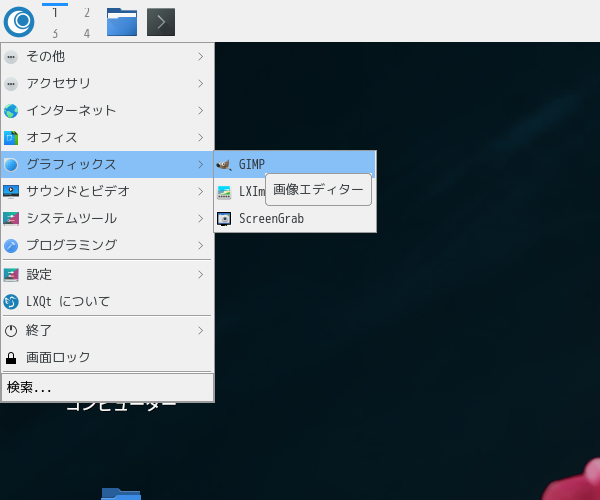600x500 pixels.
Task: Open the オフィス menu entry
Action: click(x=107, y=138)
